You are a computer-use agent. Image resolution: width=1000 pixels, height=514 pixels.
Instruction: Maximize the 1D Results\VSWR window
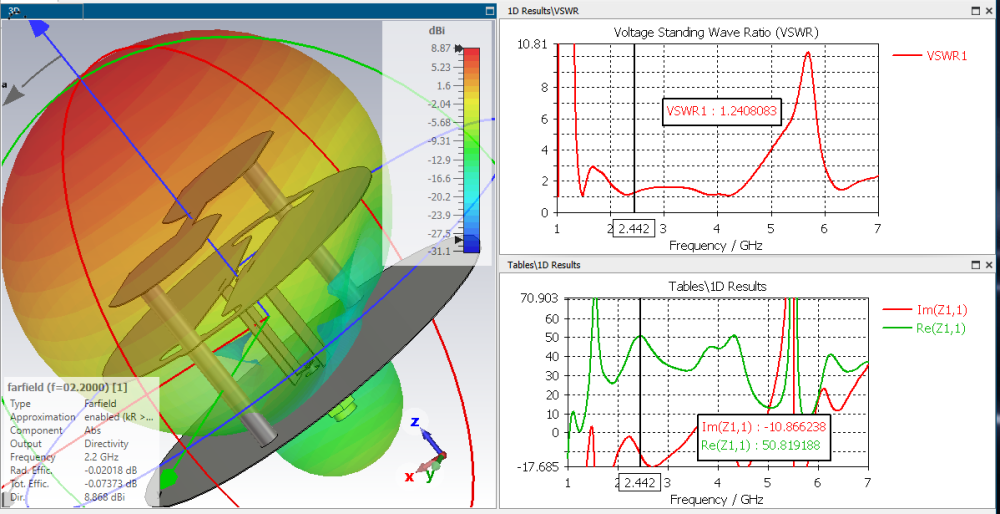[976, 10]
